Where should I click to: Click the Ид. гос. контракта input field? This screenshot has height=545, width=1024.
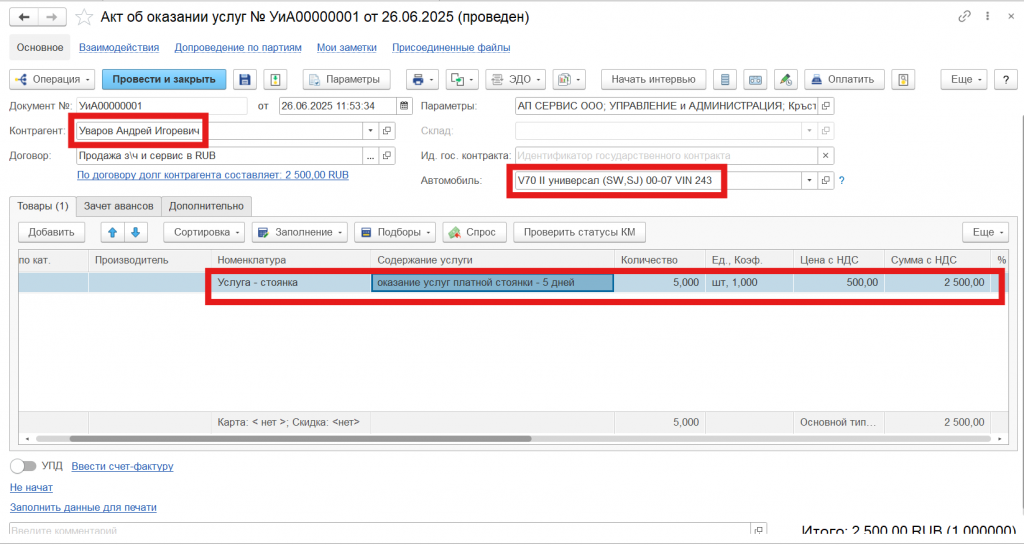(665, 156)
